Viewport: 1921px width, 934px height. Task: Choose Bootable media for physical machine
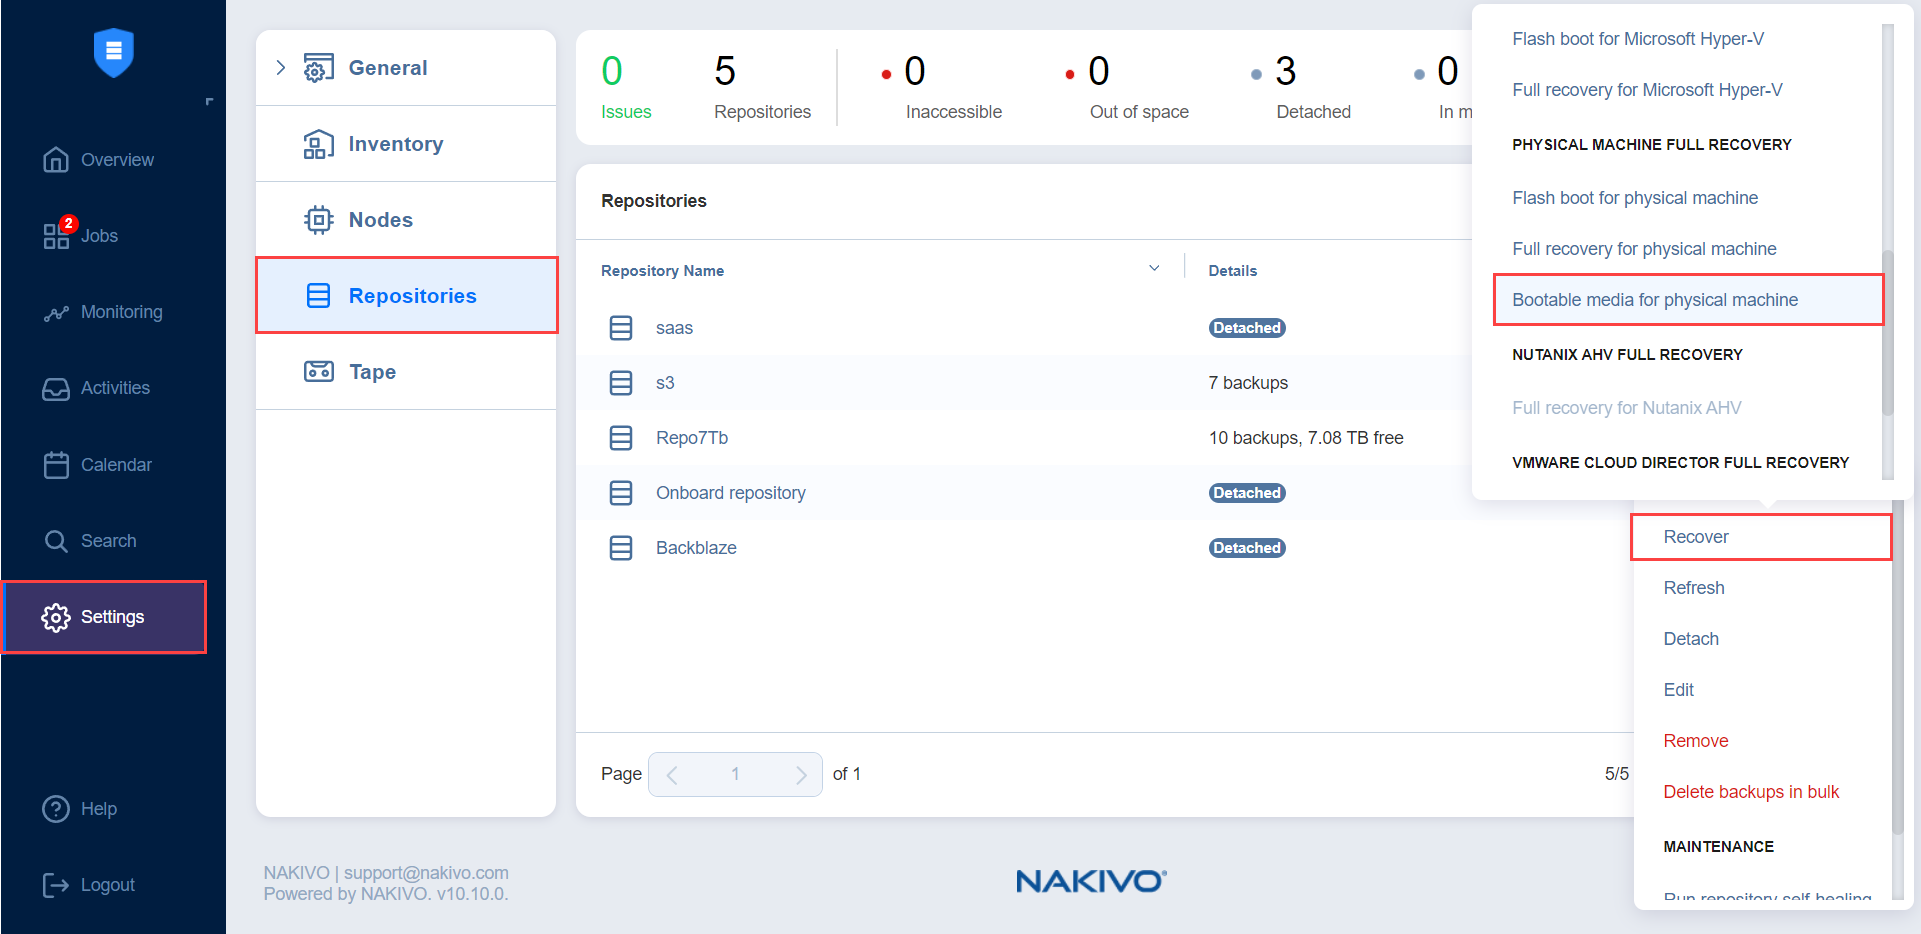point(1688,300)
